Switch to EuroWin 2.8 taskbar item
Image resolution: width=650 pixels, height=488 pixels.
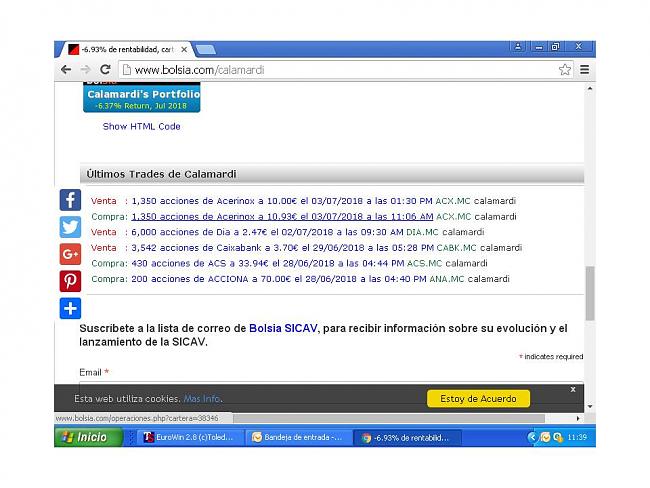click(189, 437)
